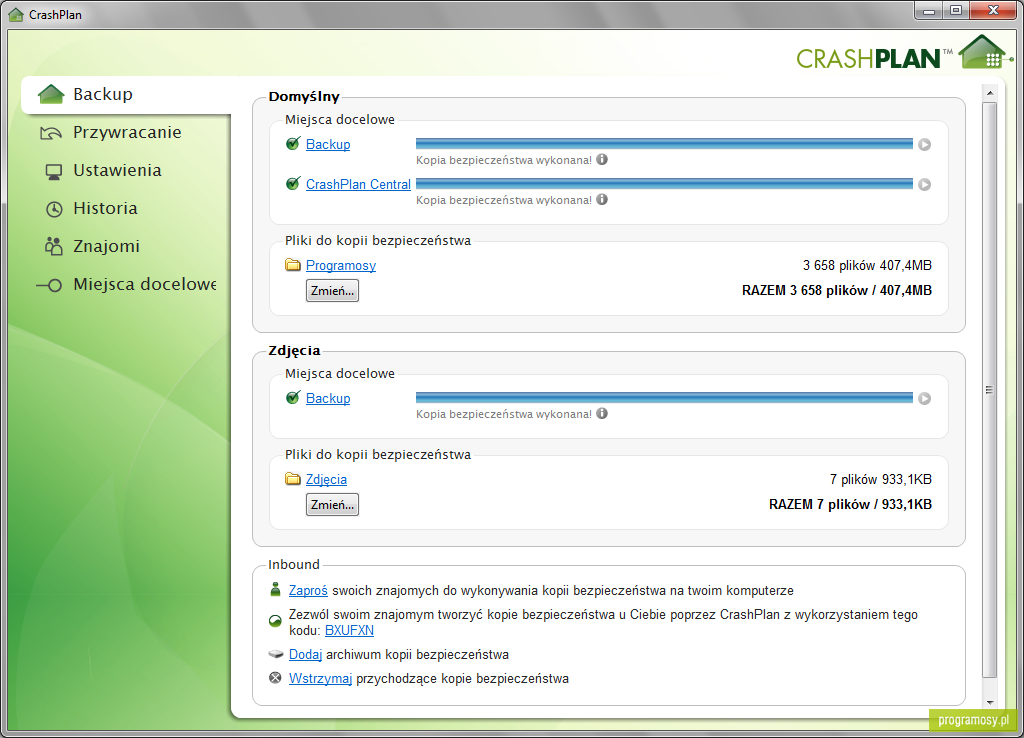The height and width of the screenshot is (738, 1024).
Task: Open the Zdjęcia folder link
Action: (x=326, y=479)
